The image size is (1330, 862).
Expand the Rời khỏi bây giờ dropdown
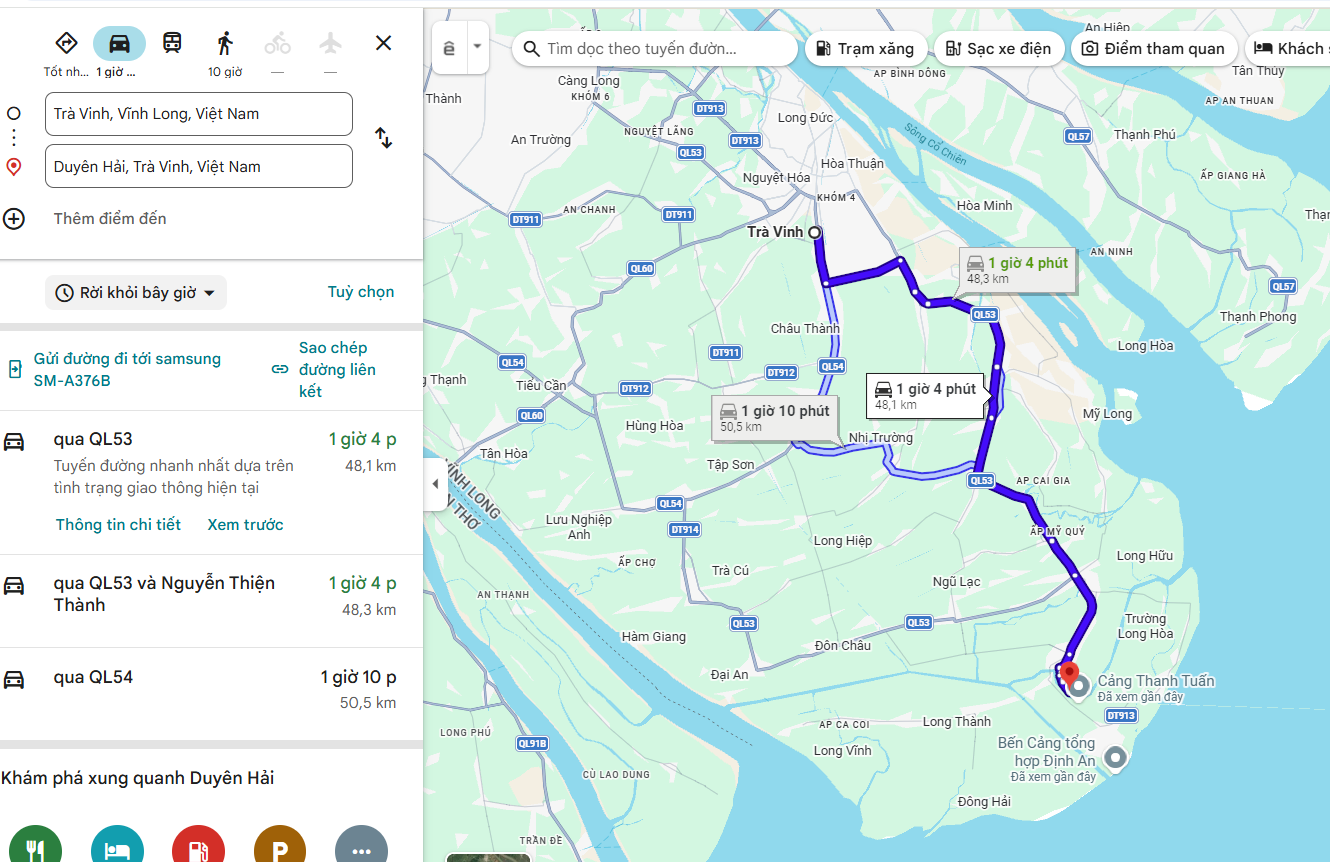click(136, 293)
